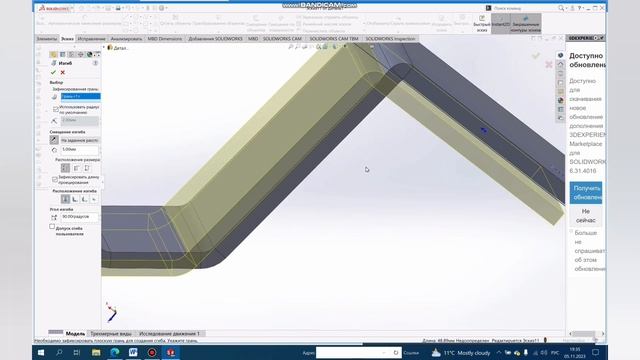Open the FeatureManager design tree tab
Viewport: 640px width, 360px height.
pos(53,54)
